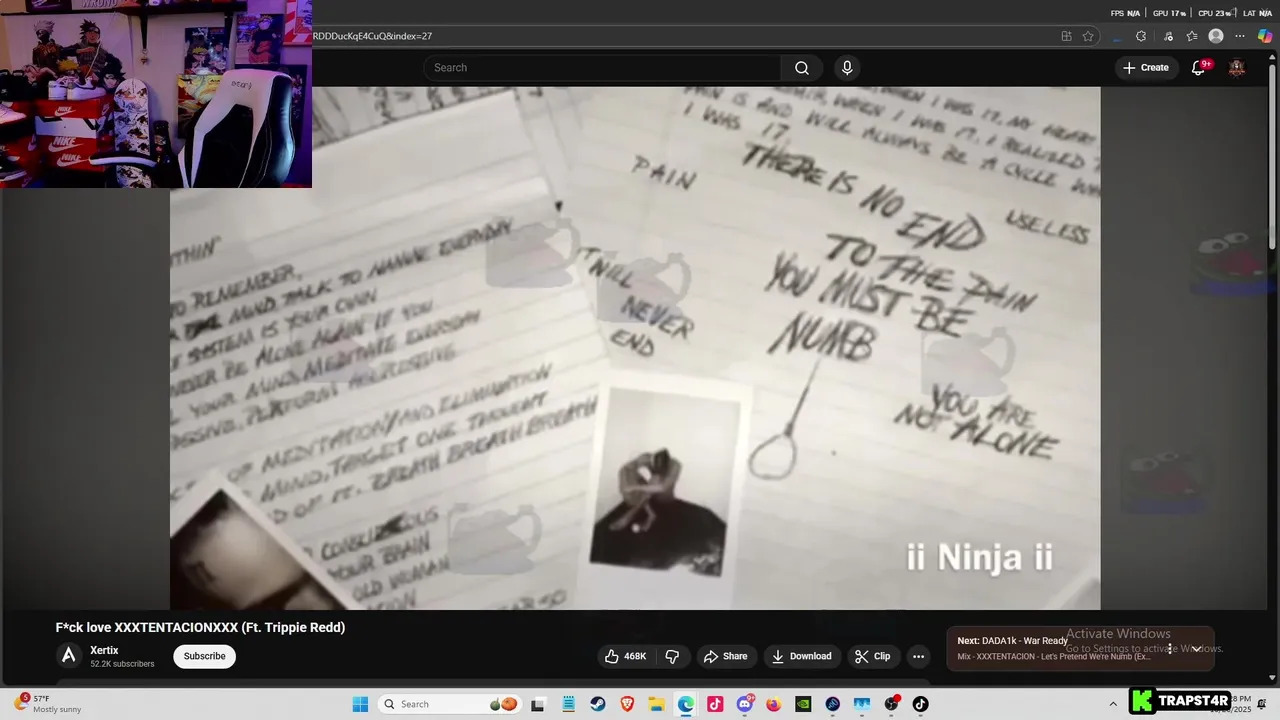Launch Brave browser from the taskbar

coord(627,704)
